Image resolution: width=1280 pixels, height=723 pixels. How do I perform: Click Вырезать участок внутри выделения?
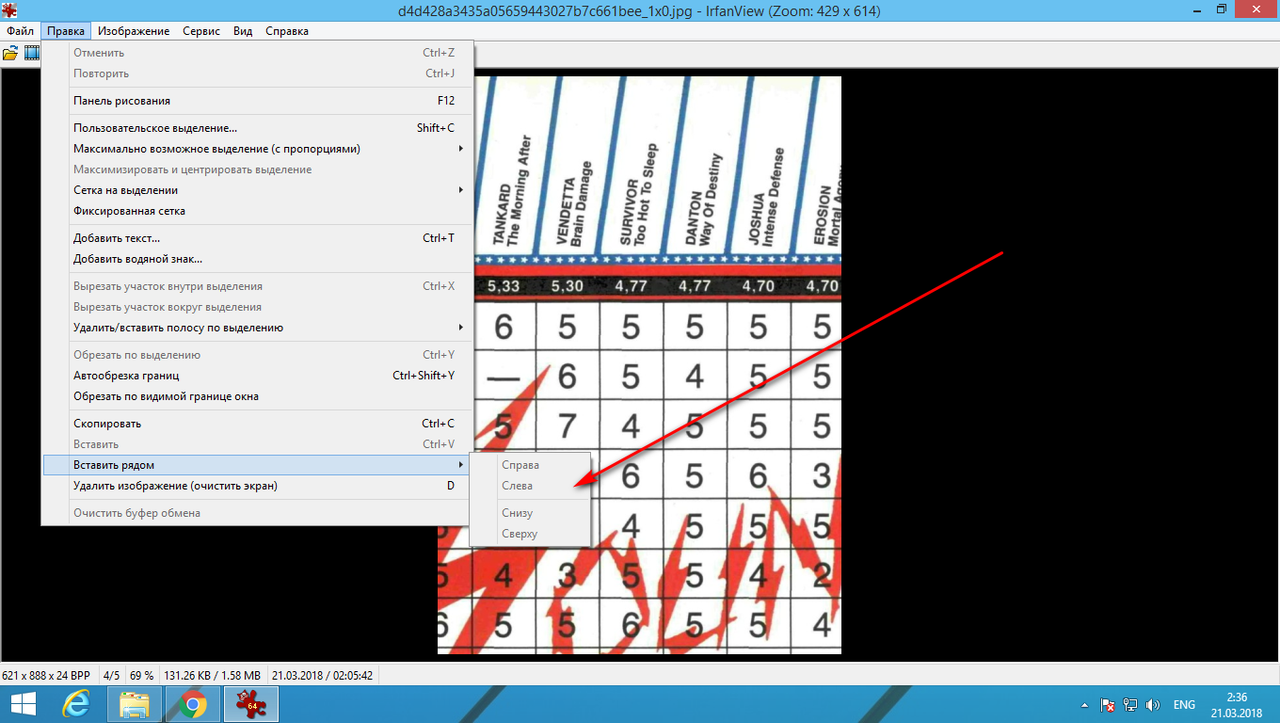257,286
